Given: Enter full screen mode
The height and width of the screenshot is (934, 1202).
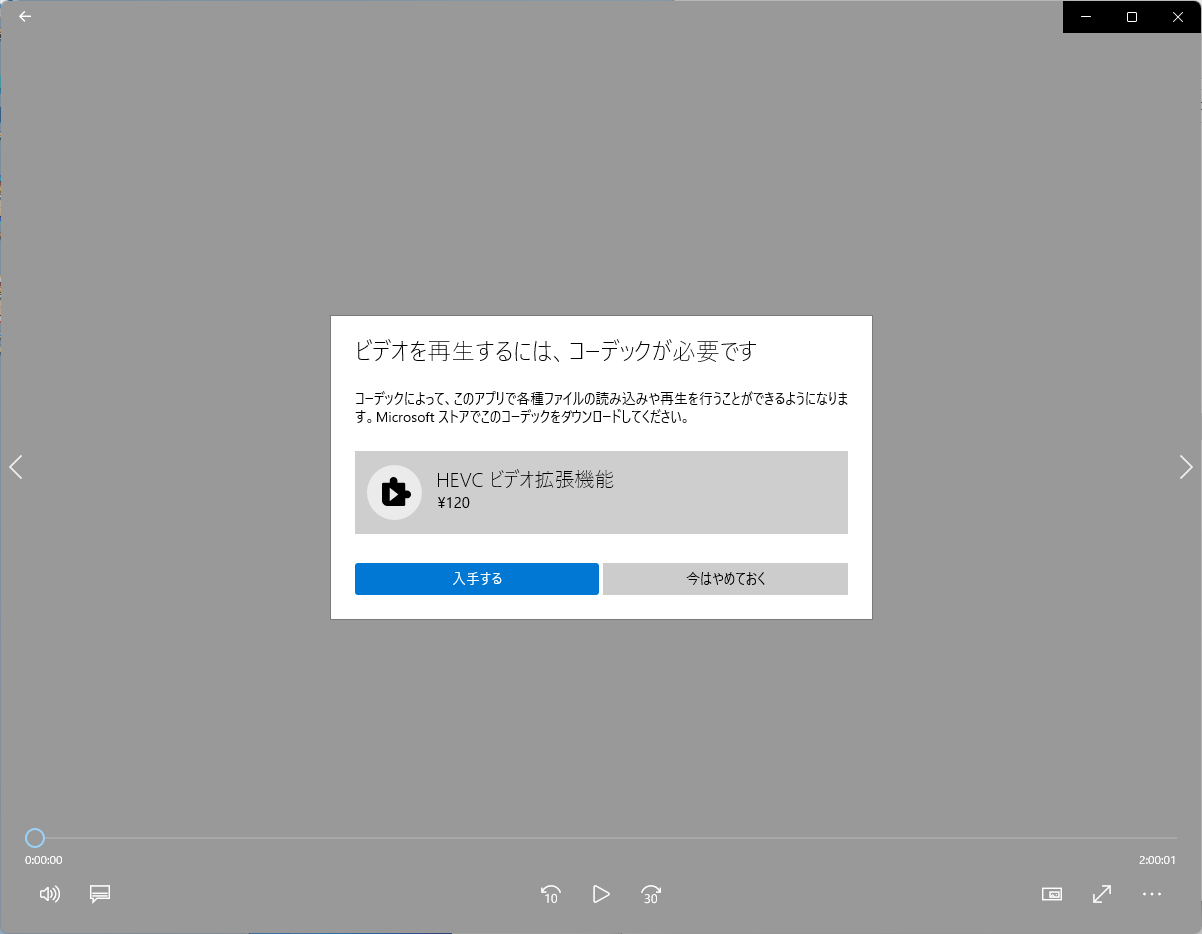Looking at the screenshot, I should click(x=1102, y=894).
